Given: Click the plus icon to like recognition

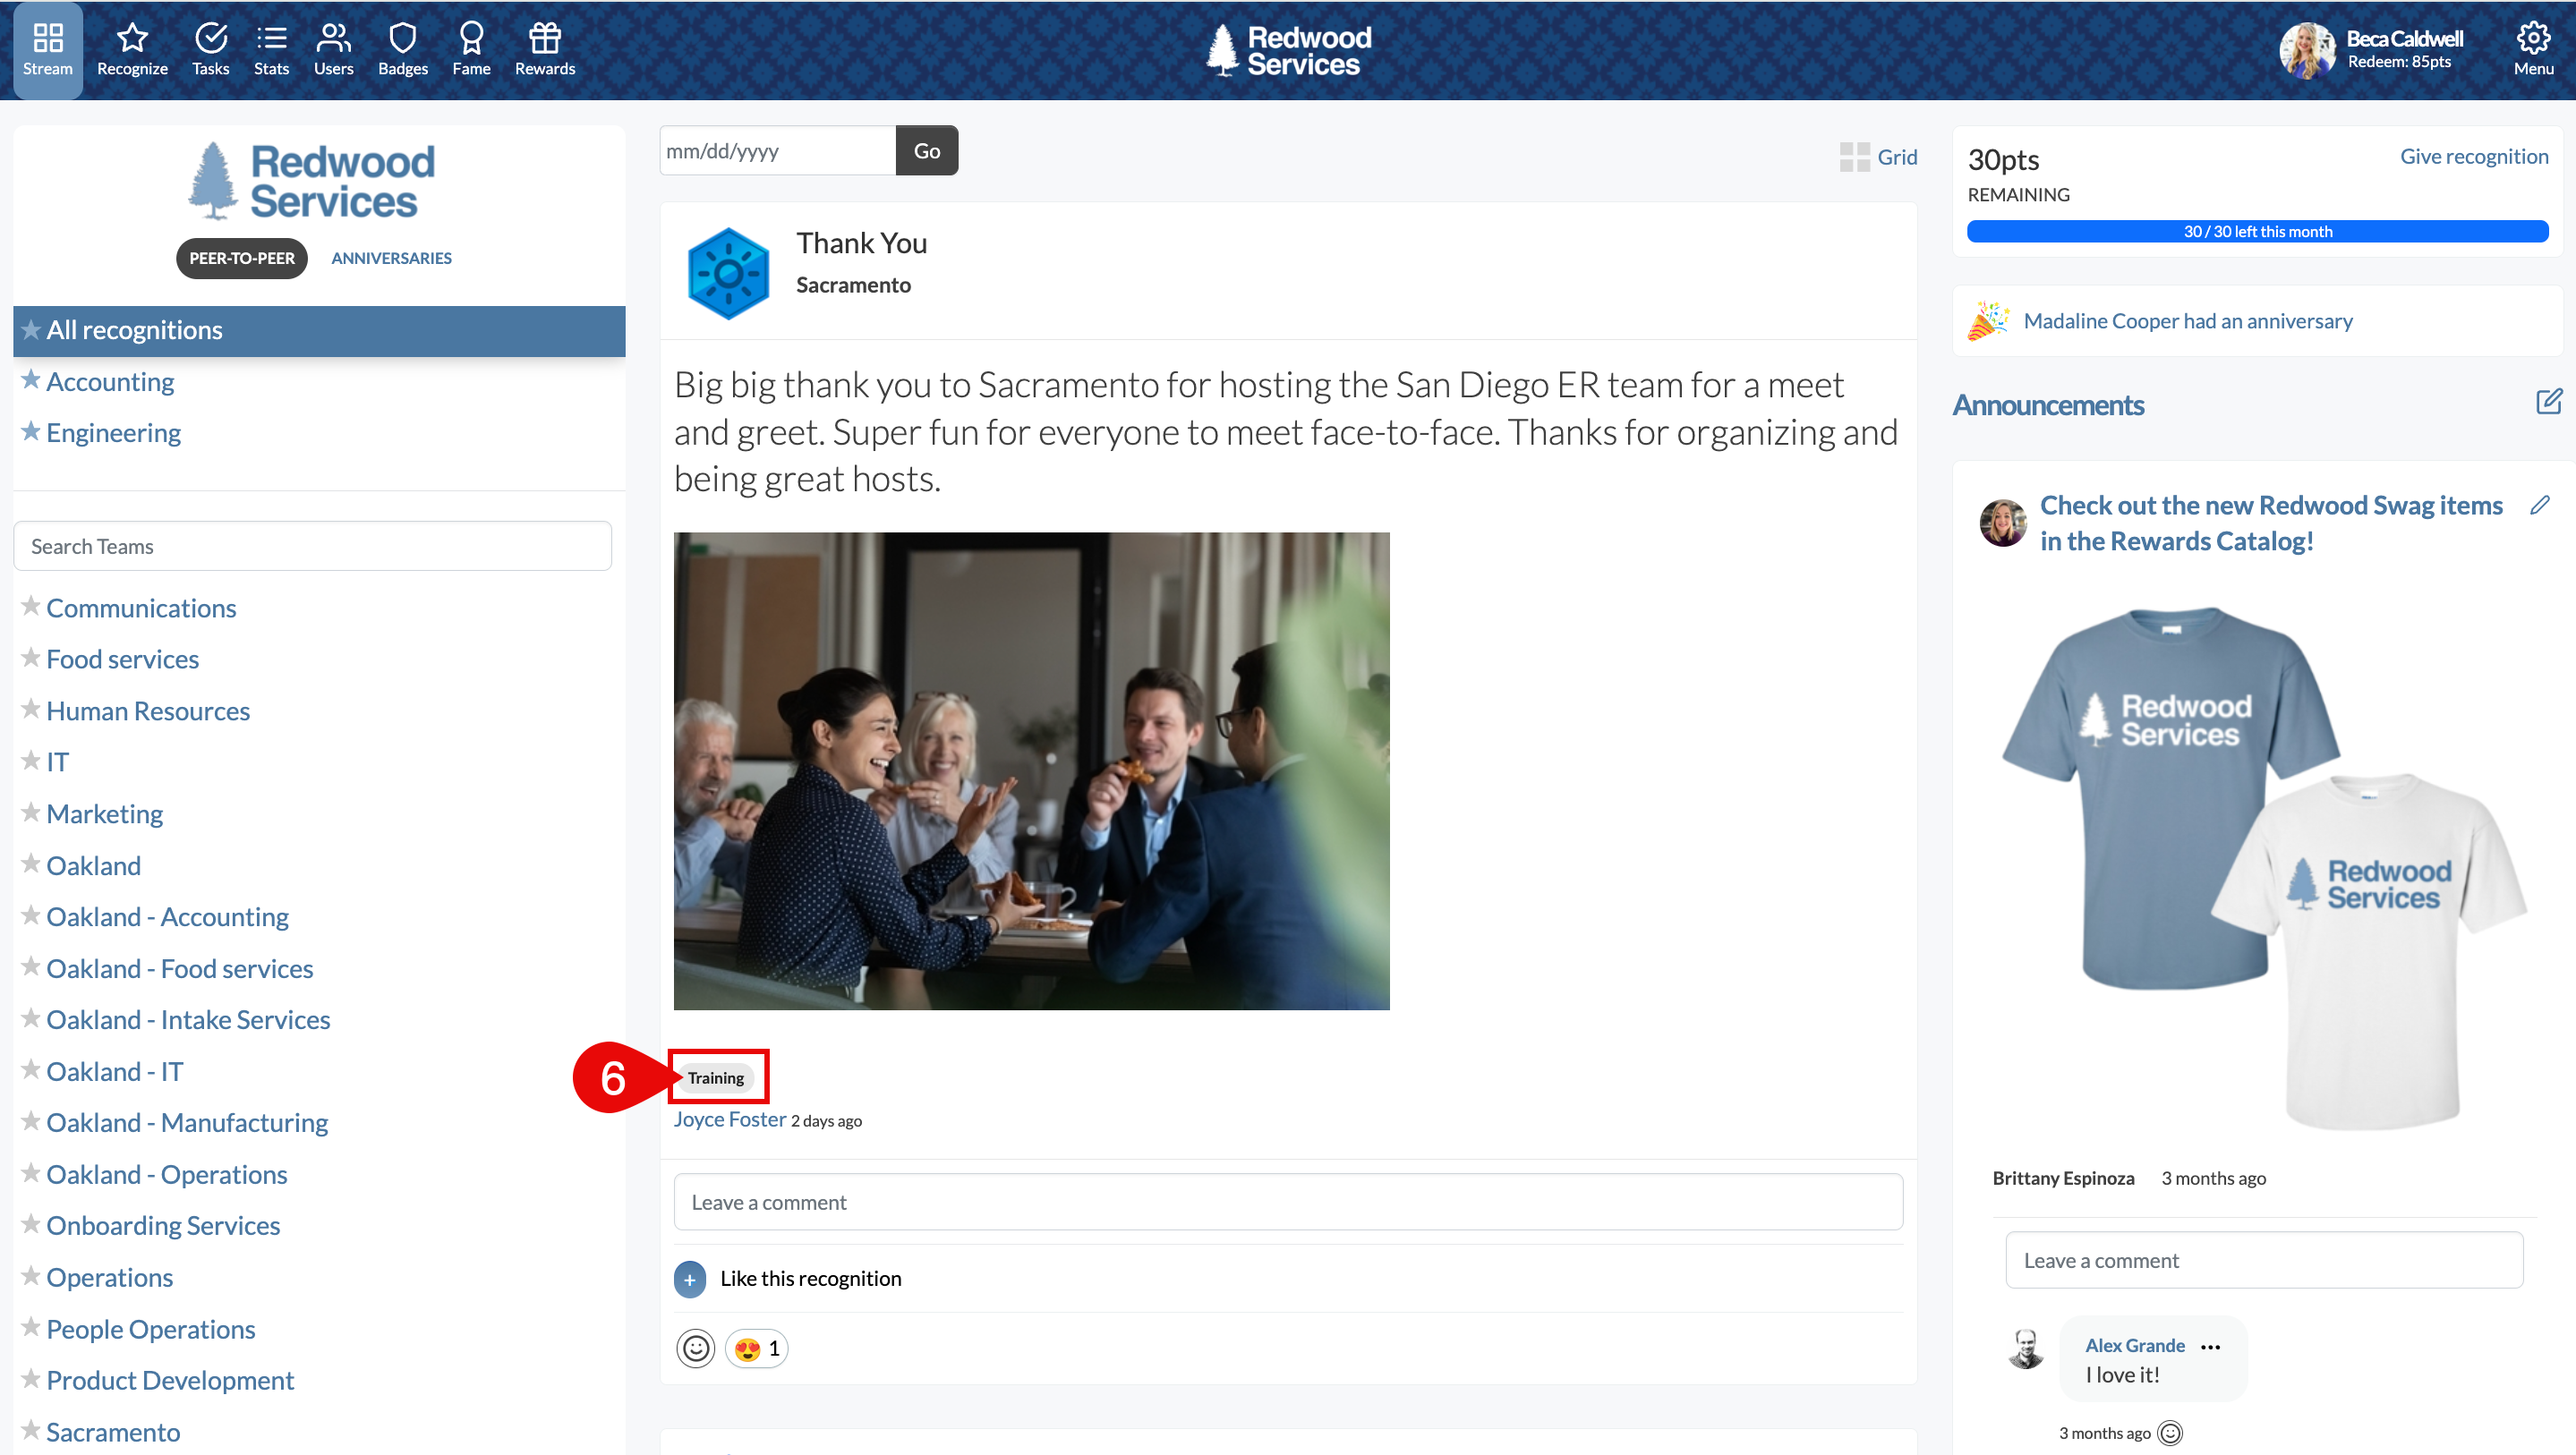Looking at the screenshot, I should pos(689,1279).
